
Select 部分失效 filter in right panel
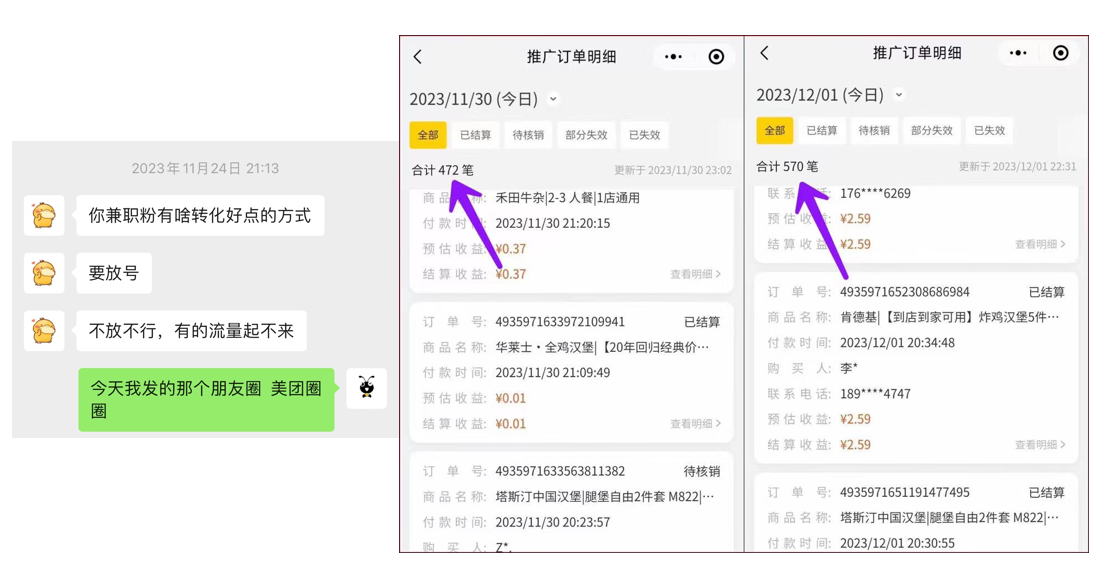[931, 131]
